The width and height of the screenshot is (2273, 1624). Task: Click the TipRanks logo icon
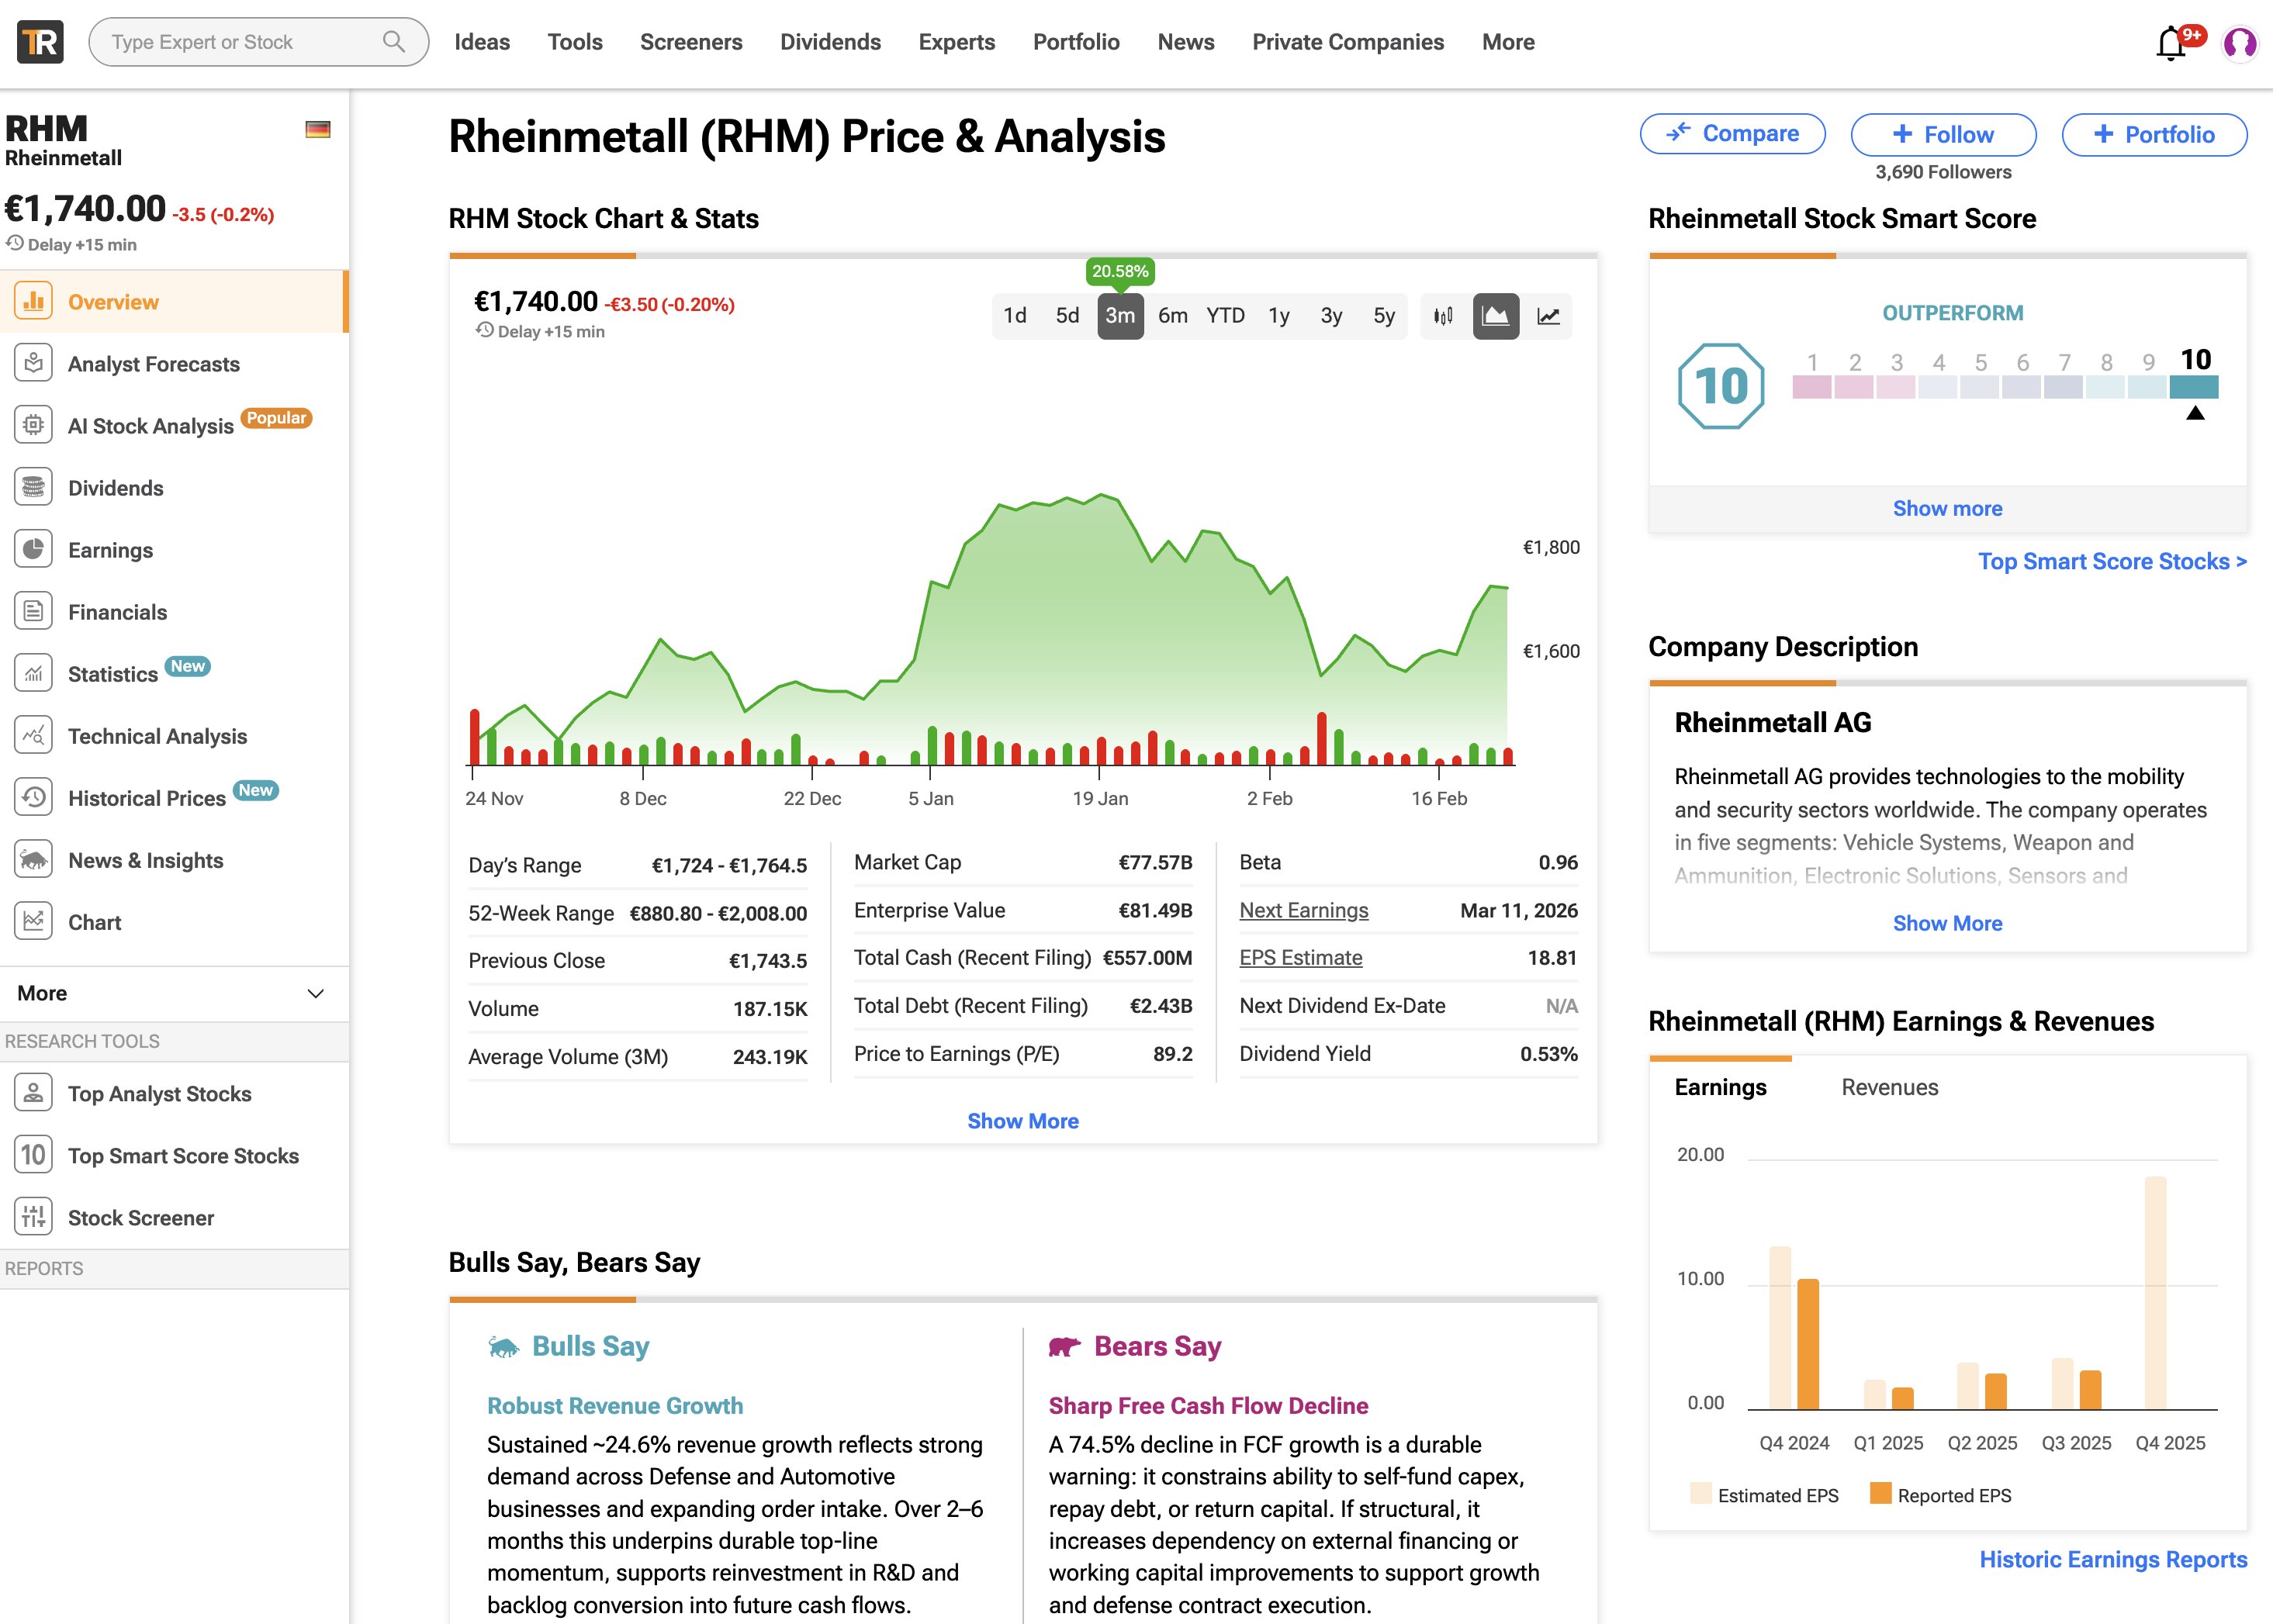(40, 42)
